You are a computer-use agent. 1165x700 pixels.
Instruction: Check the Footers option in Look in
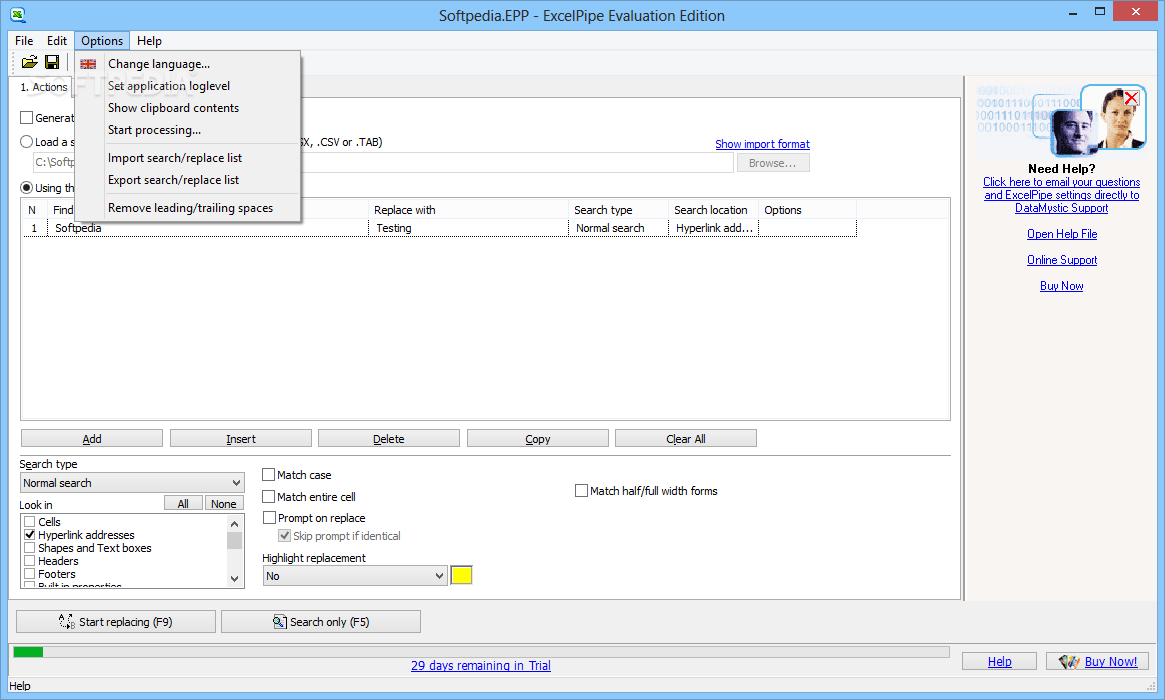coord(30,574)
